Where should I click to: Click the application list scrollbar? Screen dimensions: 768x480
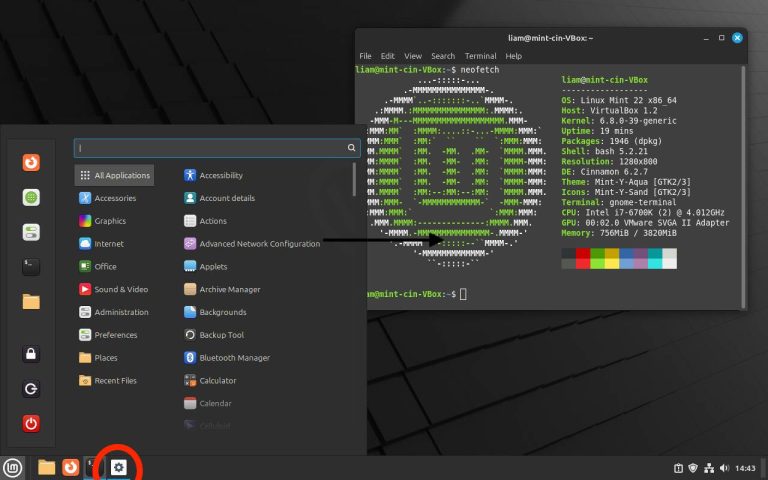(354, 179)
